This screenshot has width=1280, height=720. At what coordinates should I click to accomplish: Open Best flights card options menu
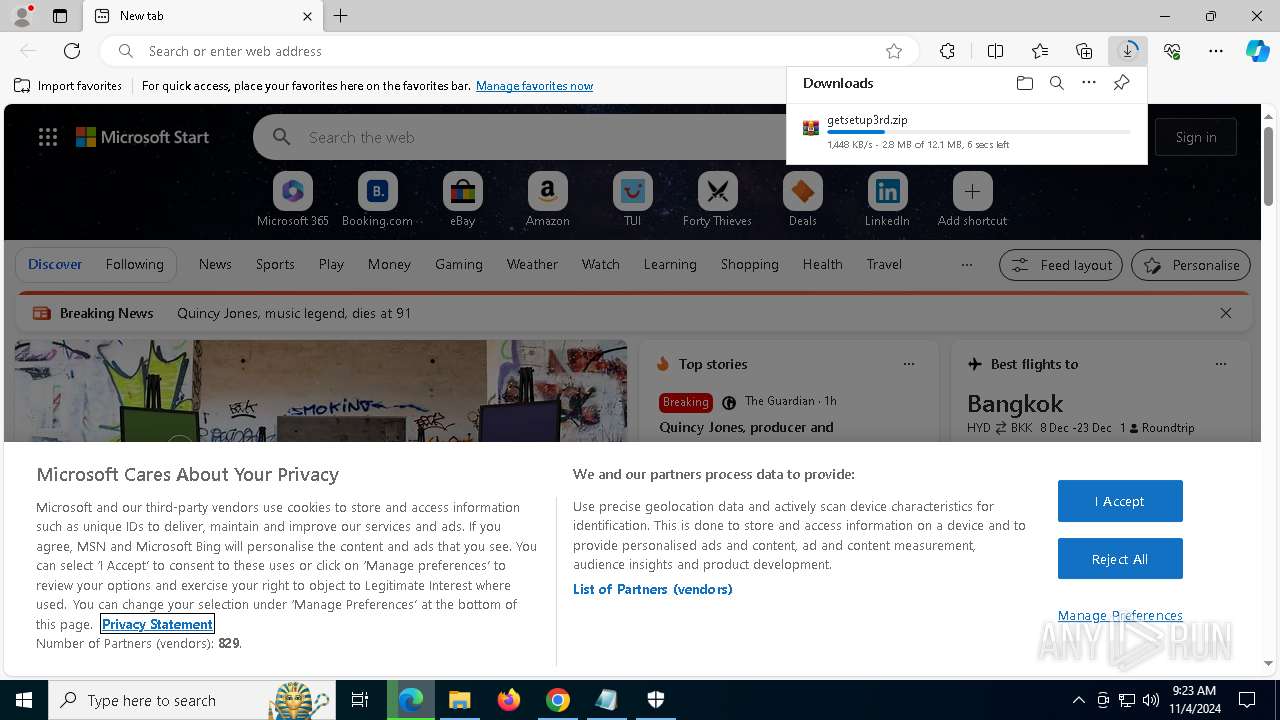1221,364
